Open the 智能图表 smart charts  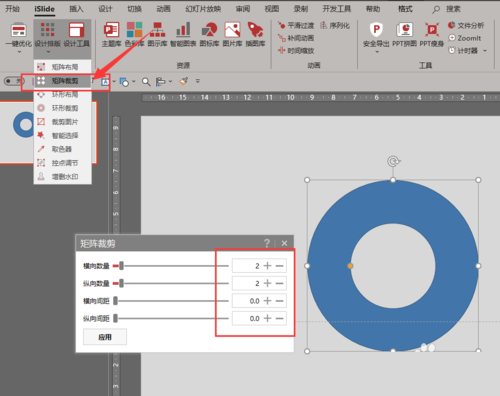click(183, 34)
